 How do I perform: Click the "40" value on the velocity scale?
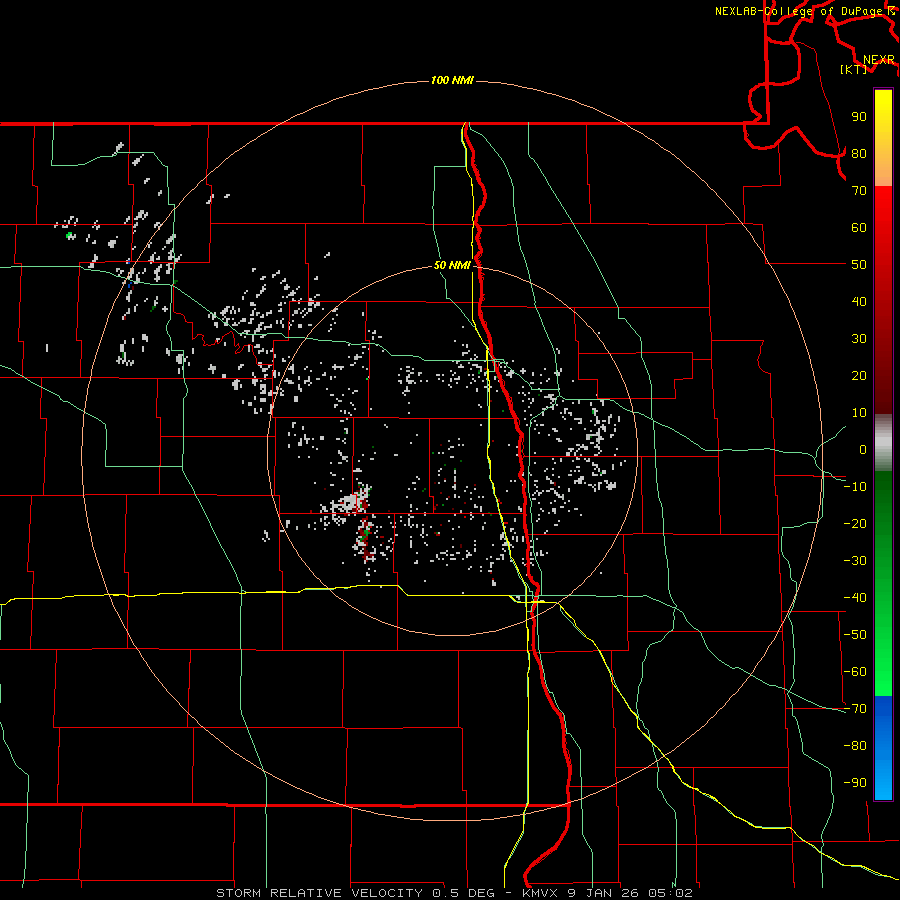click(859, 302)
